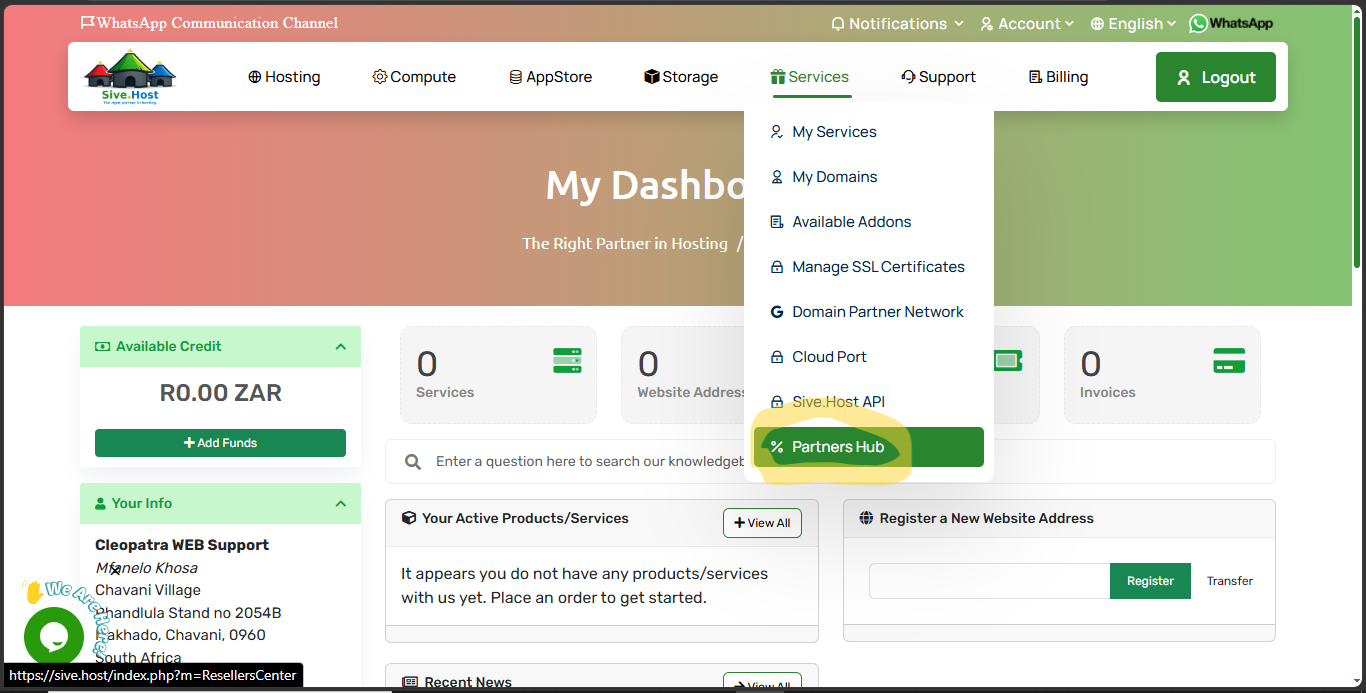Click the R0.00 ZAR credit amount
The image size is (1366, 693).
(220, 393)
